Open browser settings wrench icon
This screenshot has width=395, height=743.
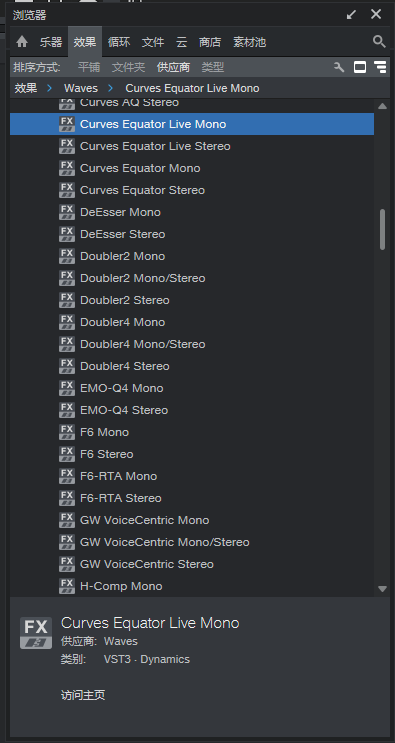[339, 67]
